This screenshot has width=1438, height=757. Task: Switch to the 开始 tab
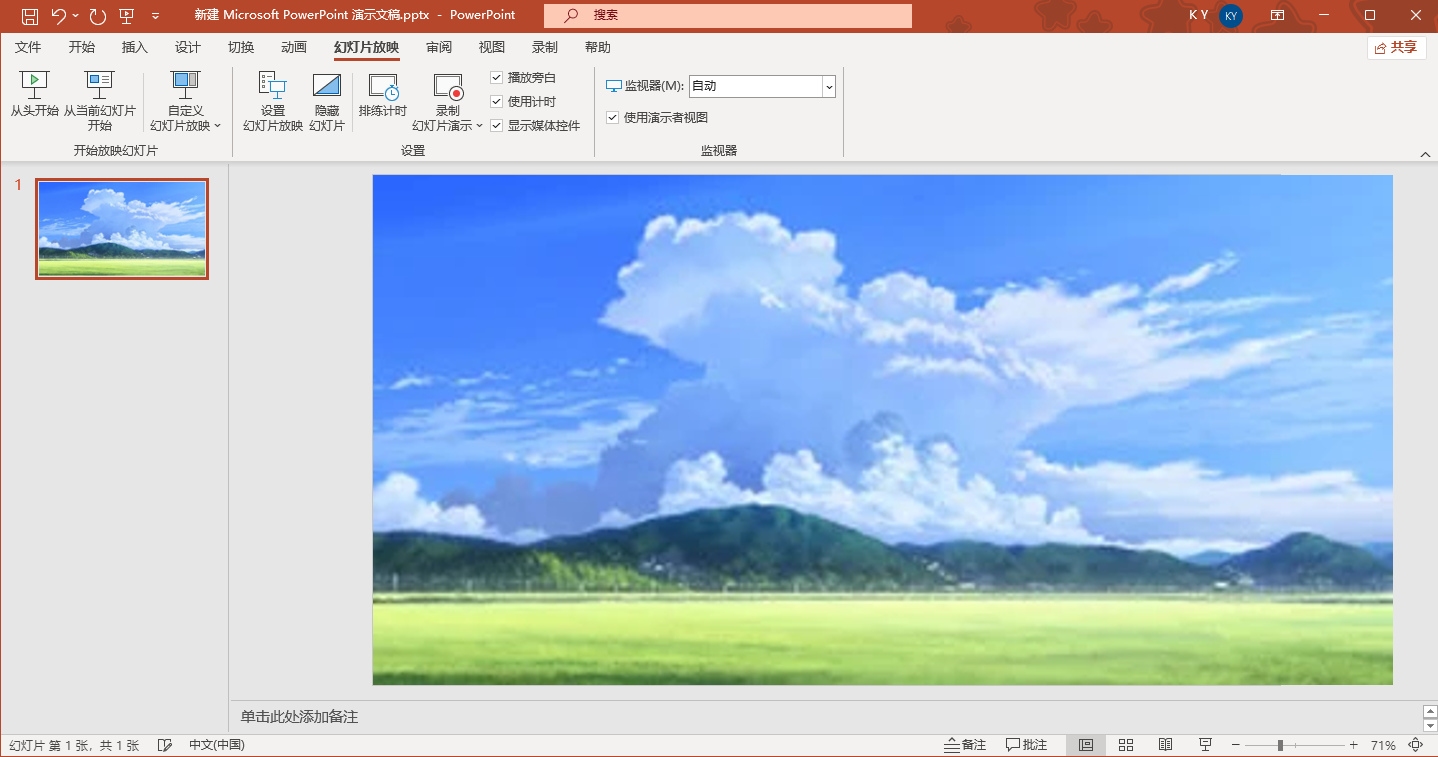[82, 47]
